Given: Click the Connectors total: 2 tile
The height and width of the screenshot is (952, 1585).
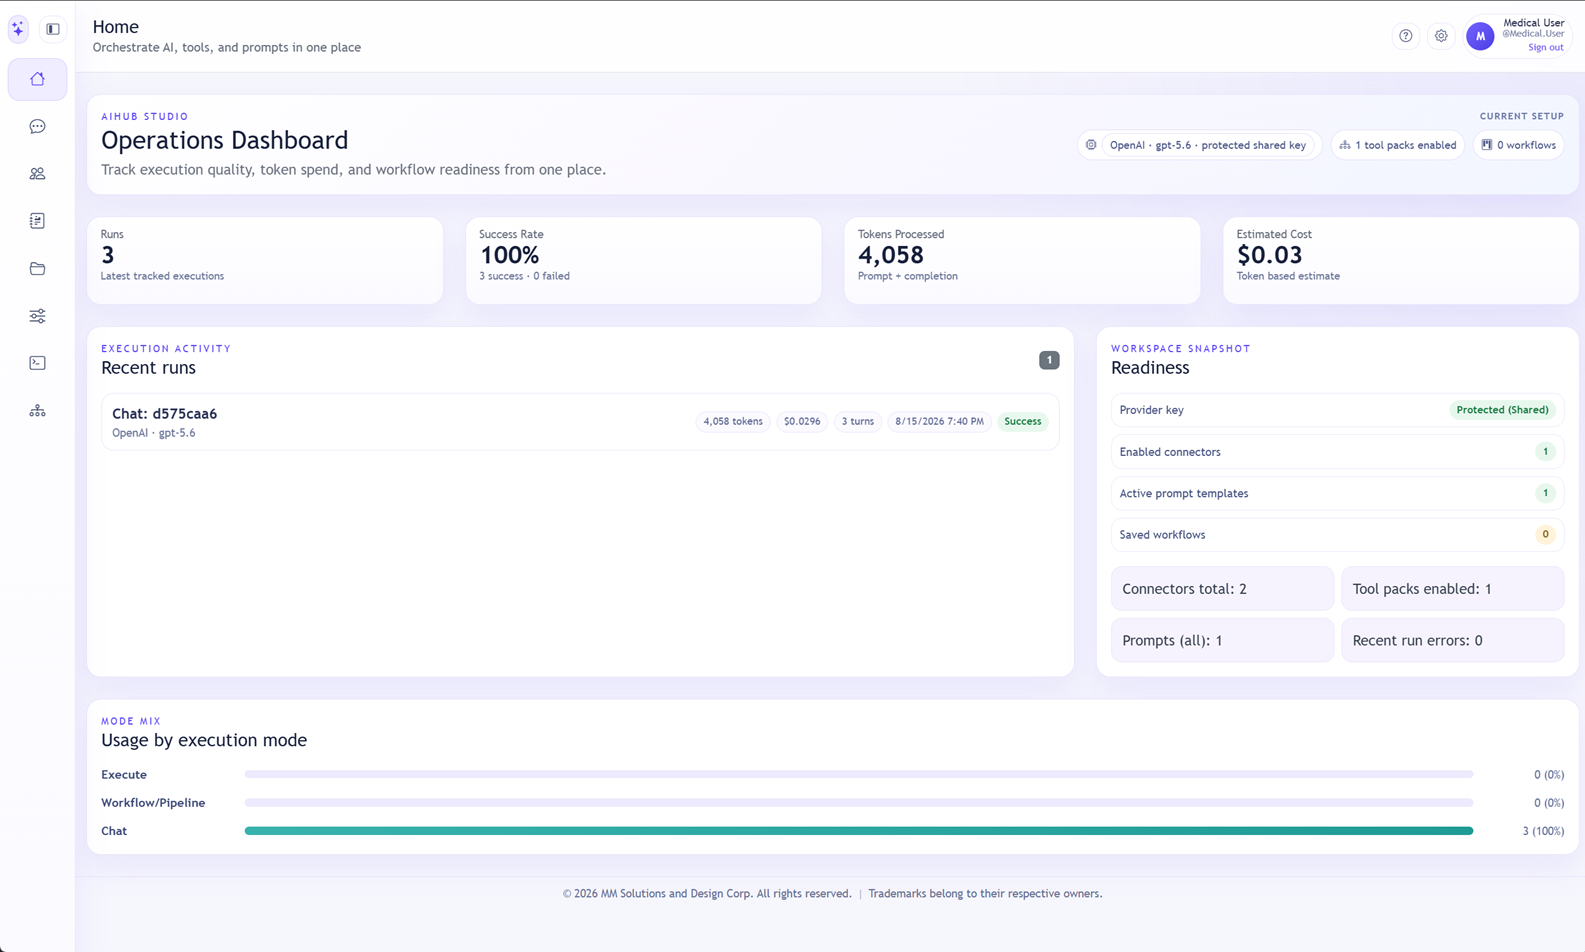Looking at the screenshot, I should point(1222,589).
